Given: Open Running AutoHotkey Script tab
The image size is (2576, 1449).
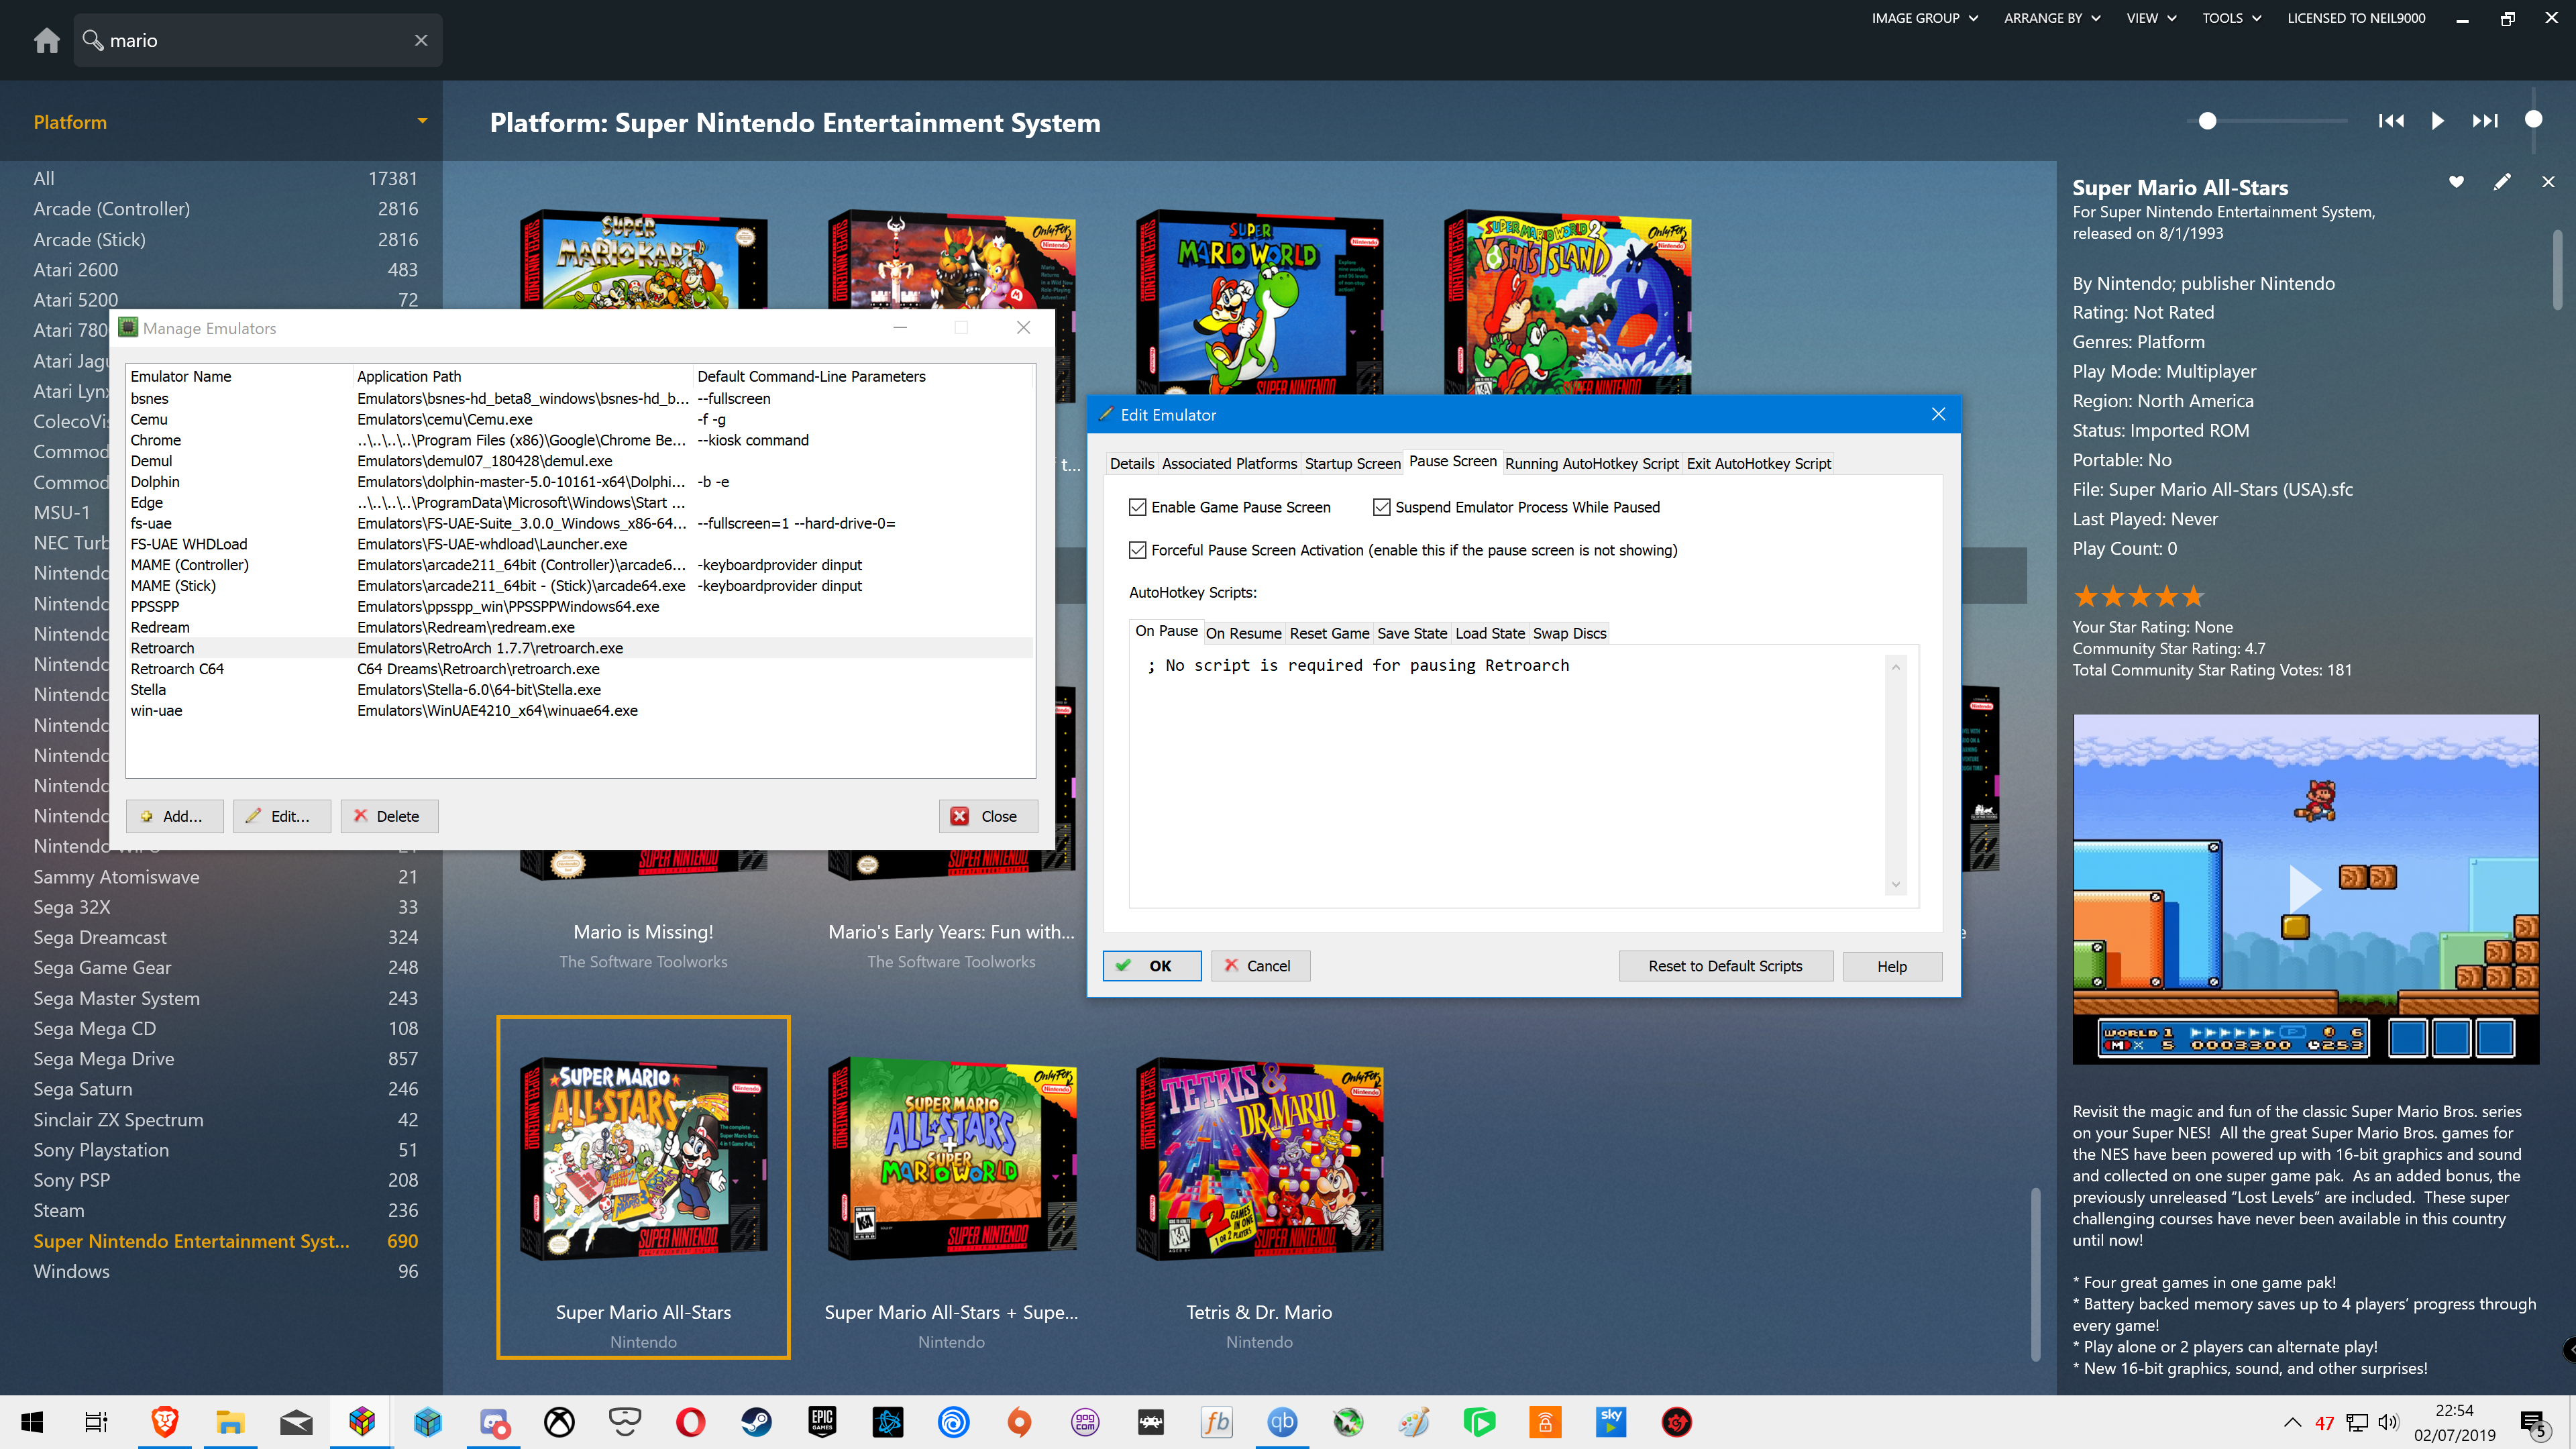Looking at the screenshot, I should pos(1592,463).
